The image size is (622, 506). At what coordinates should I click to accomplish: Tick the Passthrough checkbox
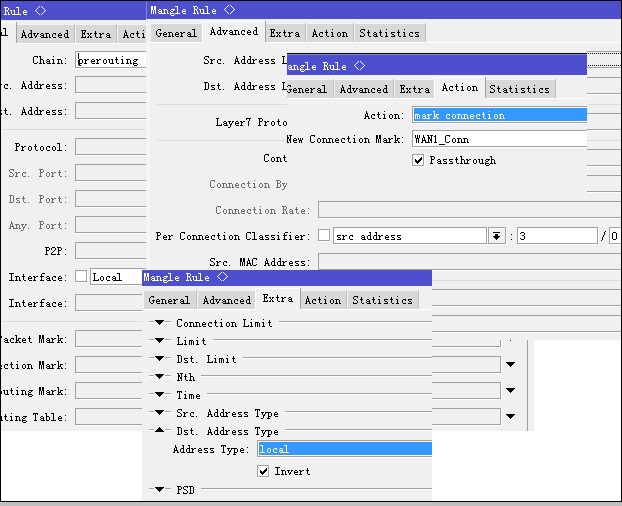[x=418, y=160]
